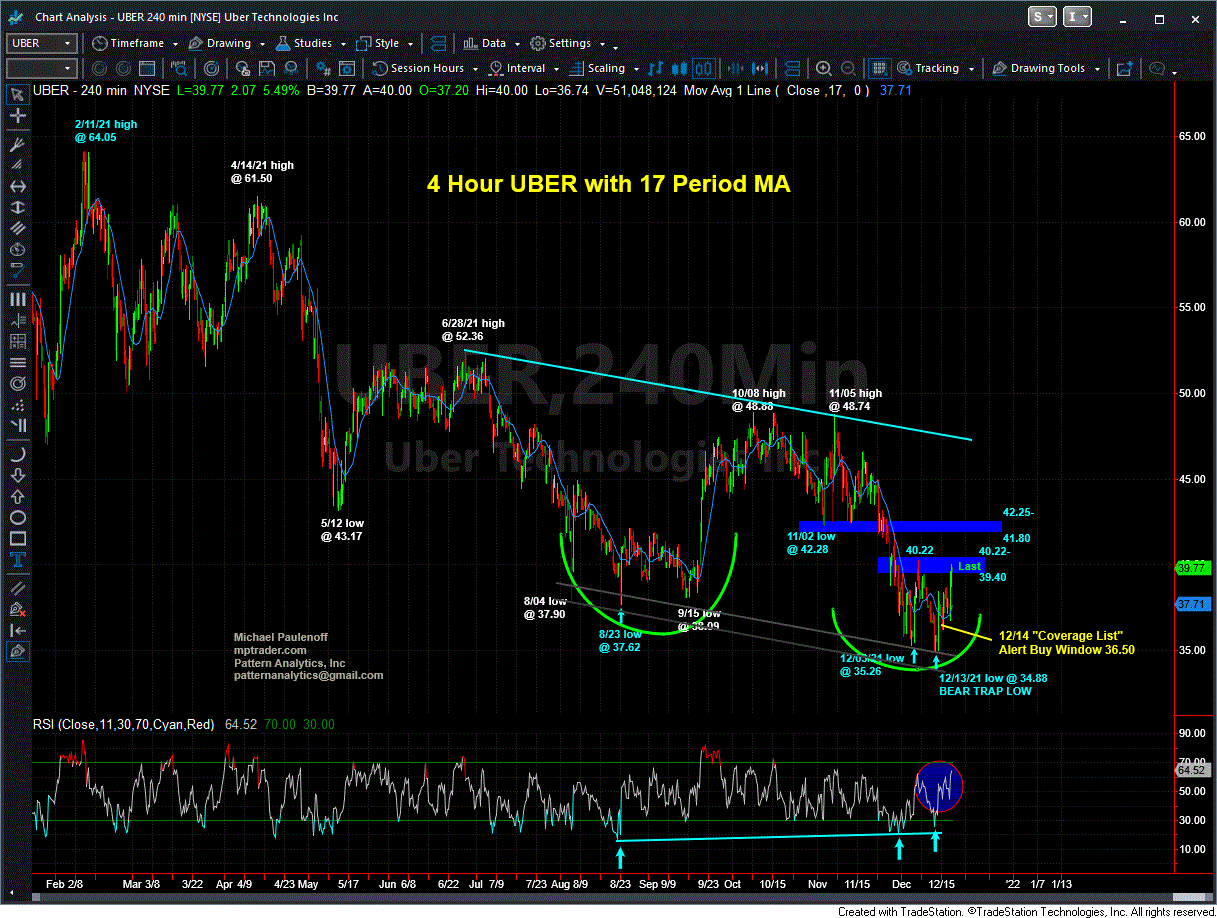The image size is (1217, 918).
Task: Select the '4 Hour UBER with 17 Period MA' title
Action: pyautogui.click(x=608, y=184)
